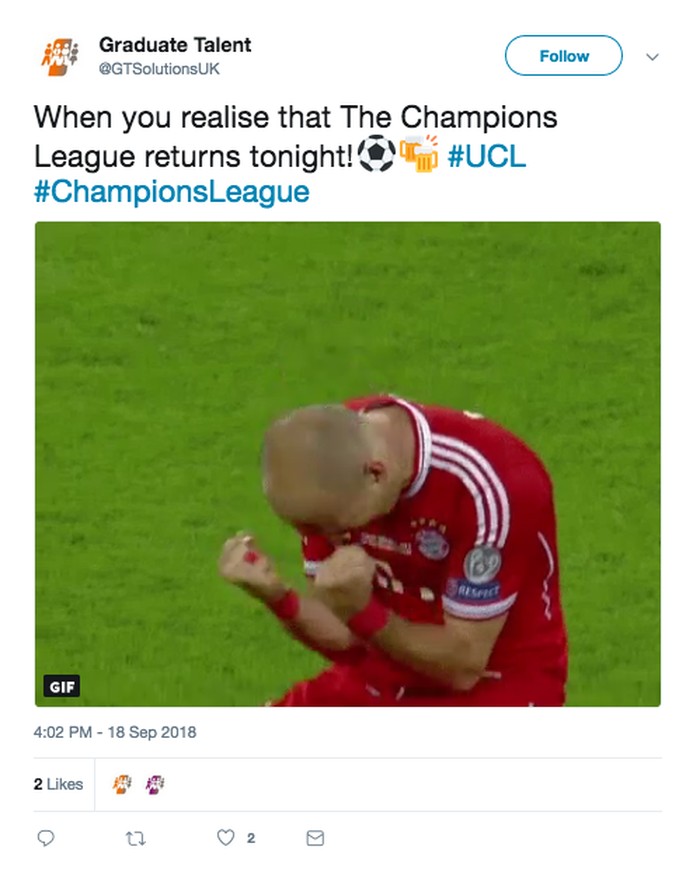Expand the tweet options chevron menu
The height and width of the screenshot is (878, 700).
click(652, 57)
